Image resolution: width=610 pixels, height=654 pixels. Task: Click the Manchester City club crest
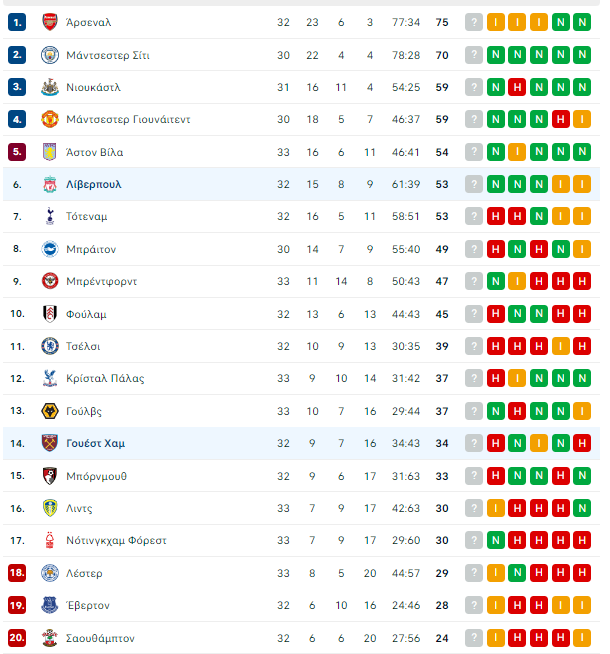50,55
